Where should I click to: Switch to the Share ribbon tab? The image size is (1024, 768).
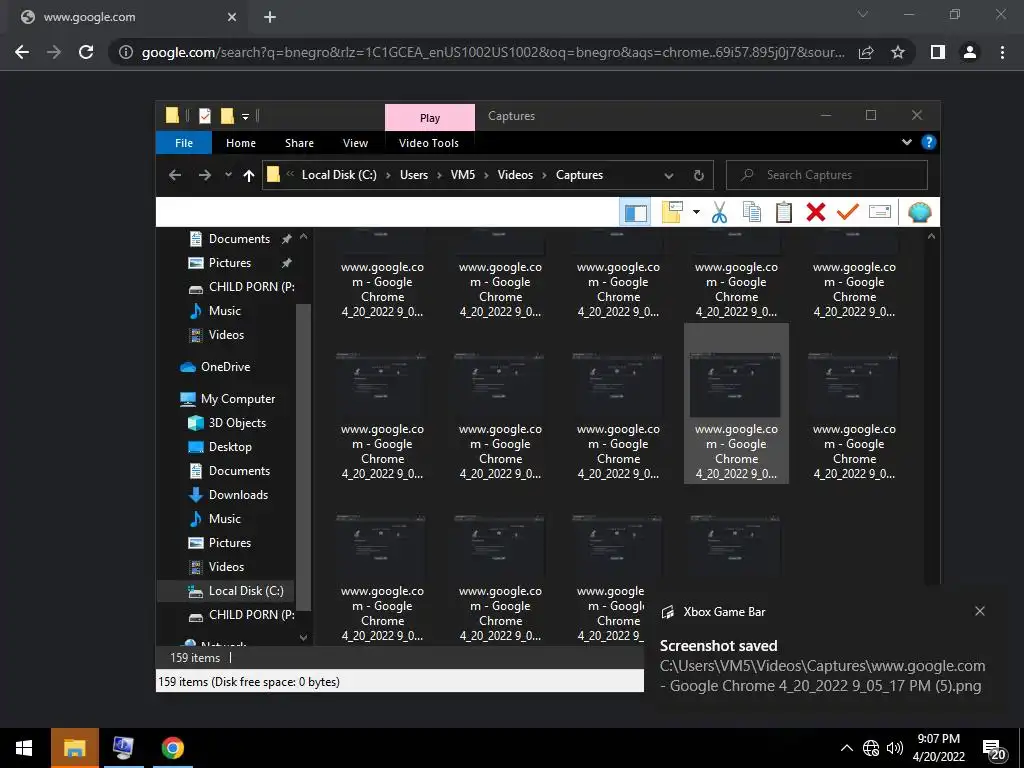[x=299, y=142]
